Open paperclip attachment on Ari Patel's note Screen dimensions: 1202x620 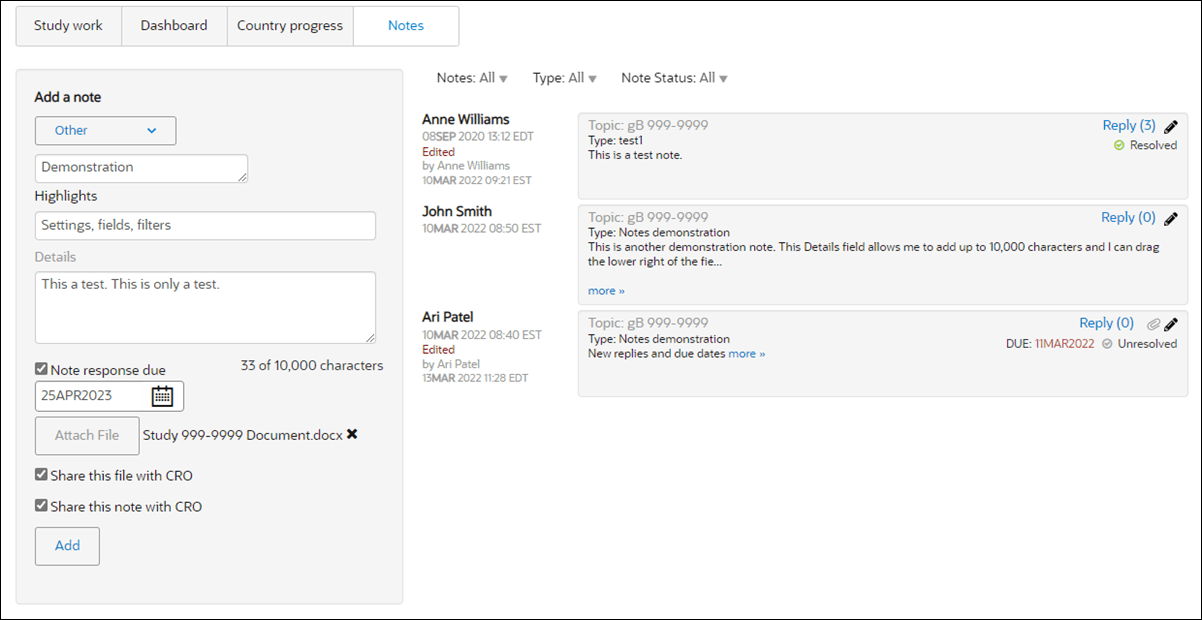click(1153, 324)
